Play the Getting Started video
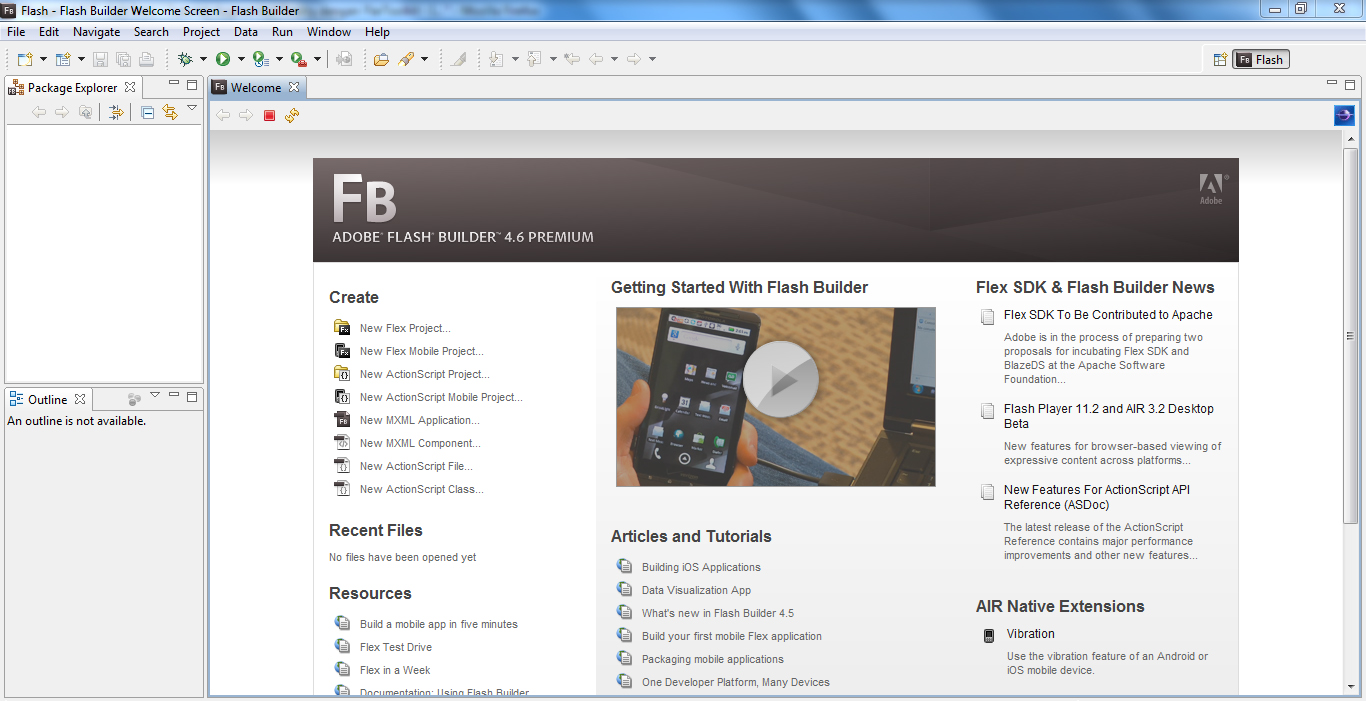Viewport: 1366px width, 701px height. (781, 379)
